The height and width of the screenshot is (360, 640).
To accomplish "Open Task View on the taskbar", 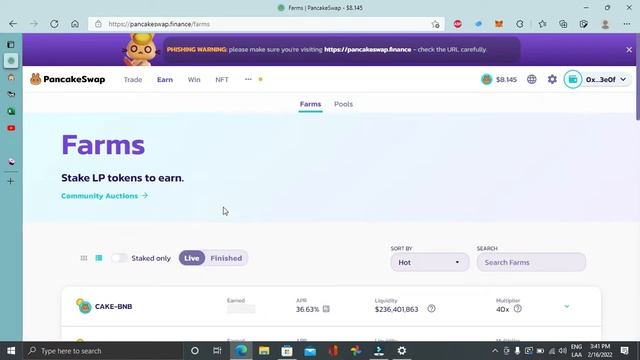I will pyautogui.click(x=217, y=351).
